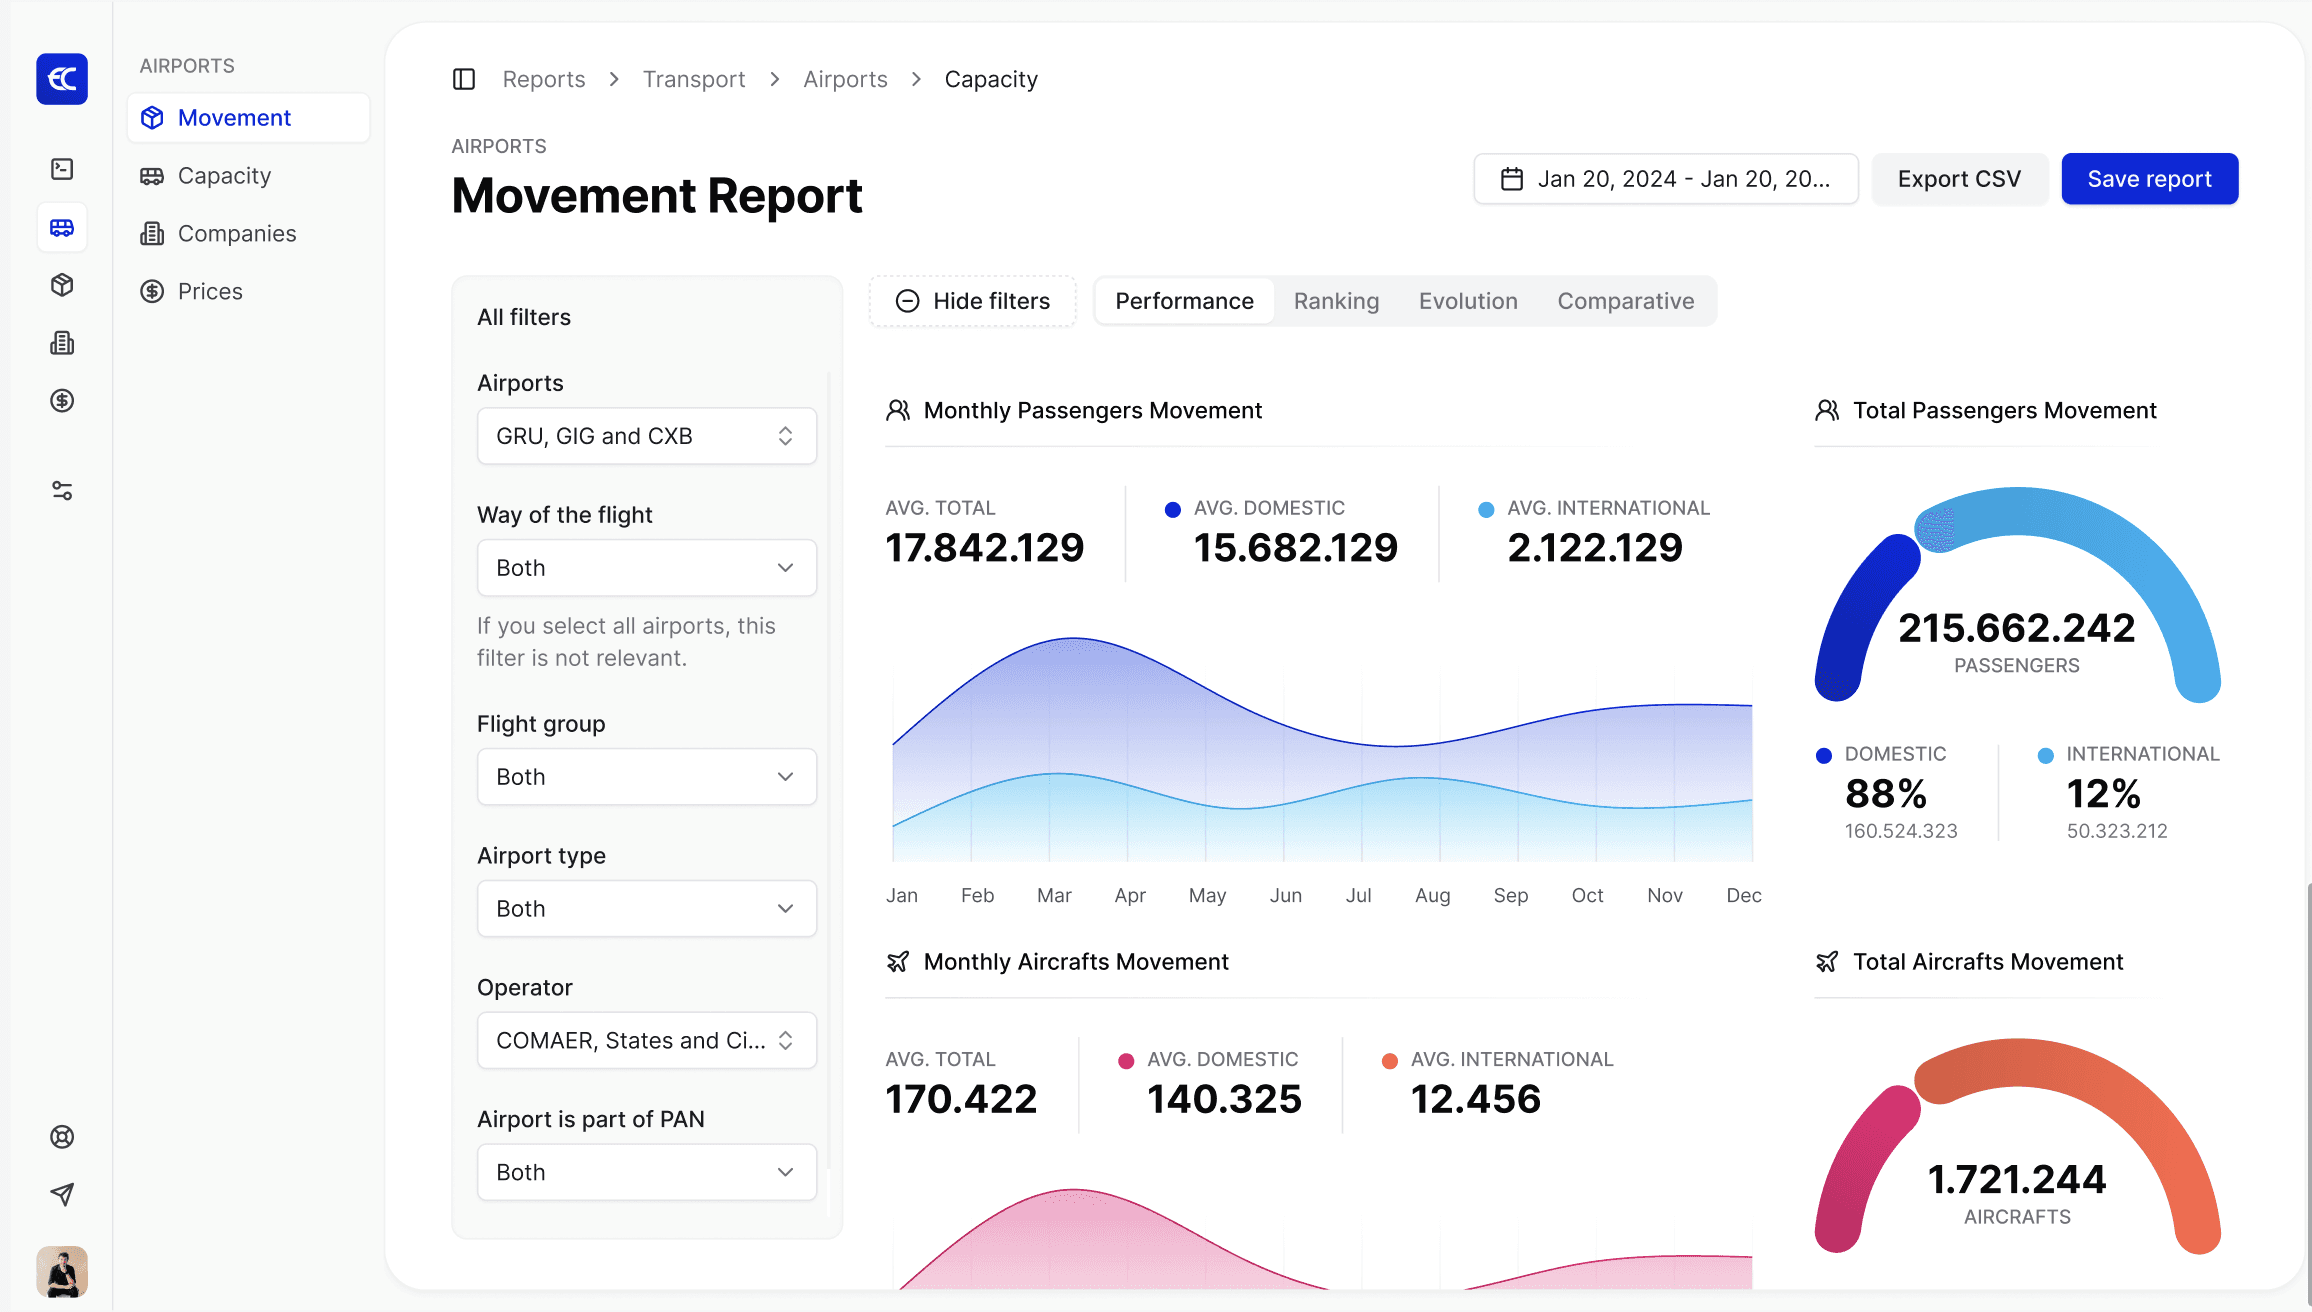The width and height of the screenshot is (2312, 1312).
Task: Switch to the Ranking tab
Action: click(1336, 301)
